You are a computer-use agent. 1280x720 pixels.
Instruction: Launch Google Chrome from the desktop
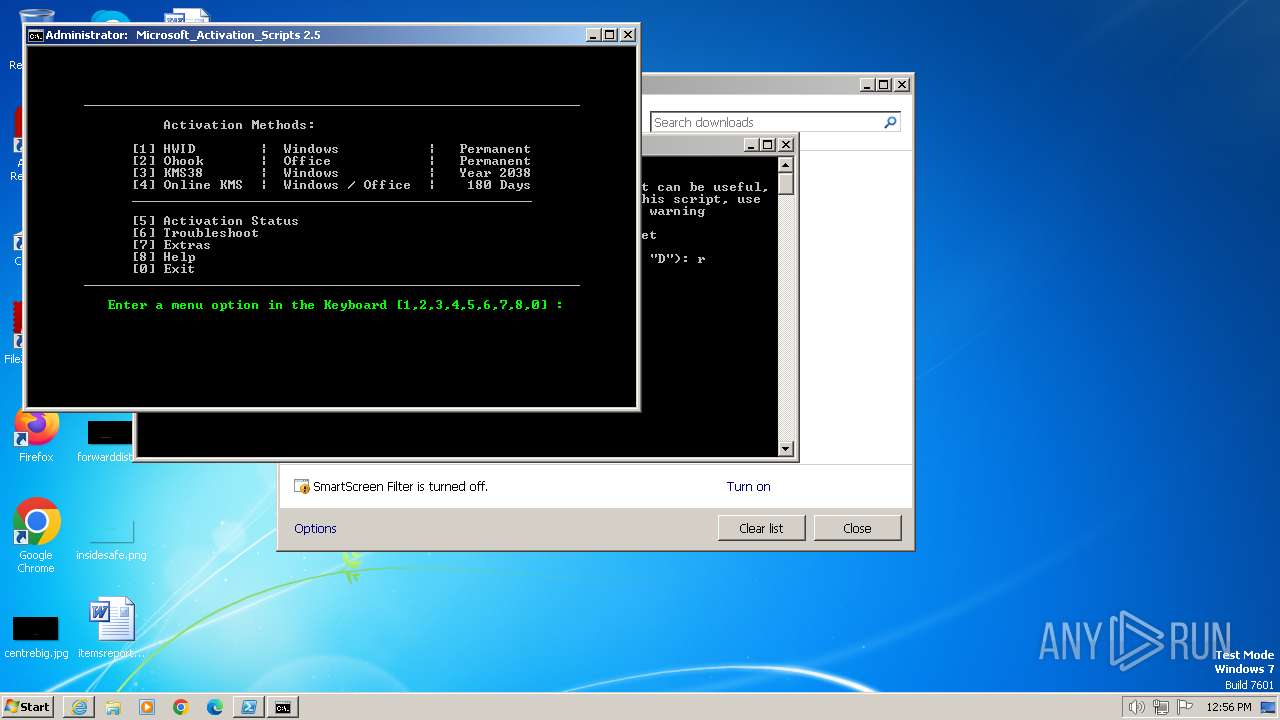[x=36, y=536]
